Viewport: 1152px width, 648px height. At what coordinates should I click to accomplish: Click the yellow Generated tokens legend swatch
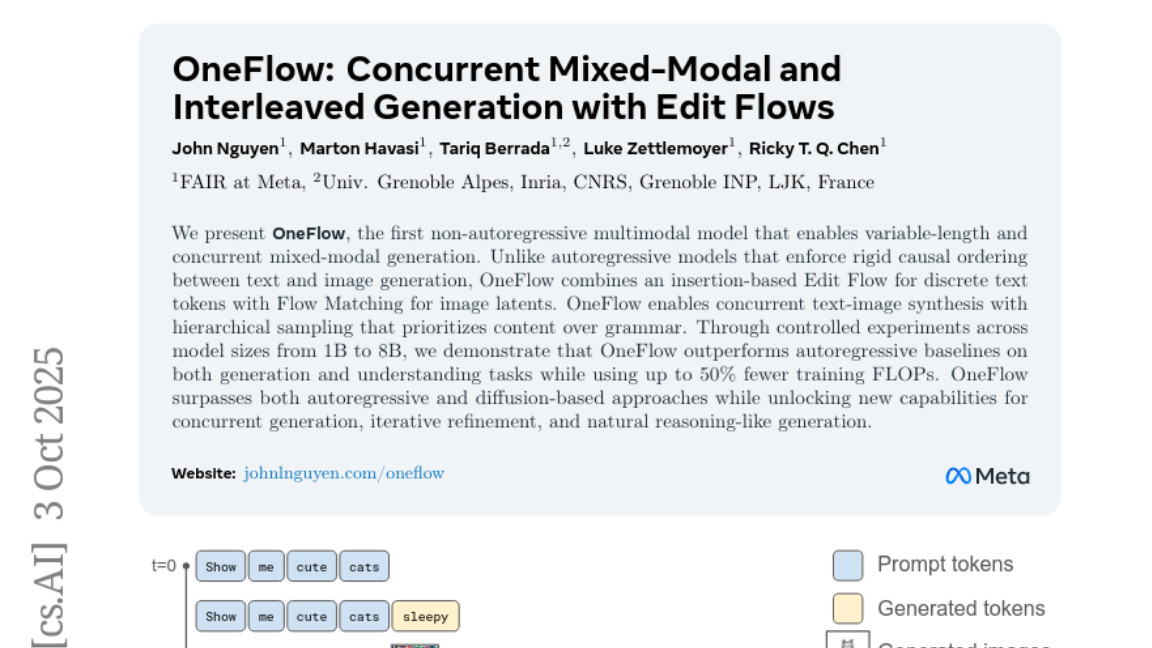click(848, 608)
